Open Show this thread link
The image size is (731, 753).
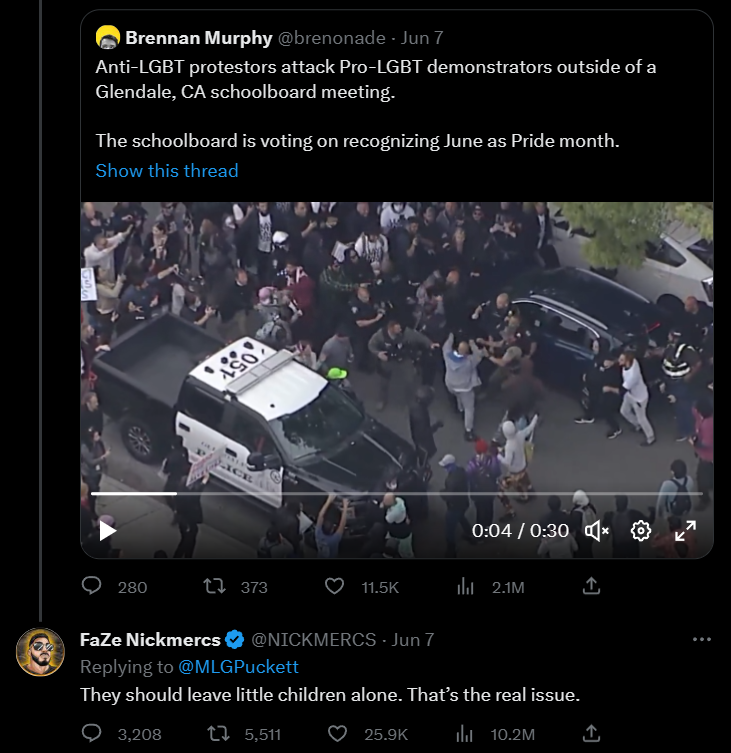point(167,171)
